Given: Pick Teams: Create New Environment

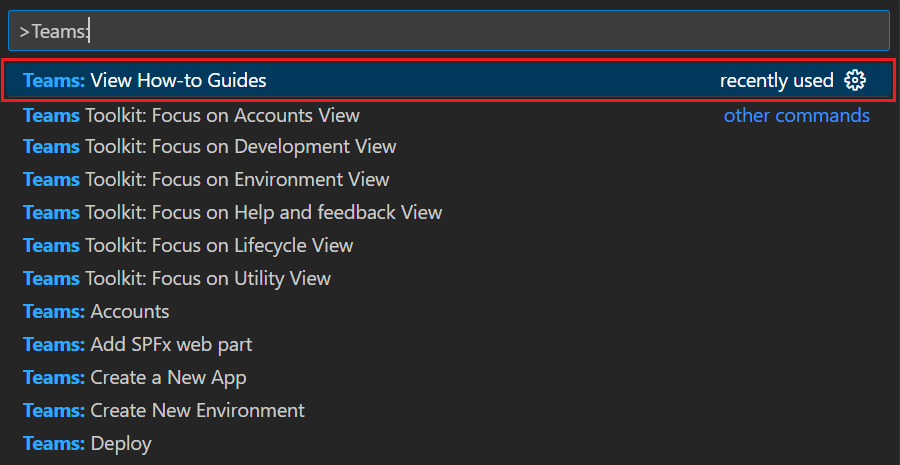Looking at the screenshot, I should coord(449,410).
